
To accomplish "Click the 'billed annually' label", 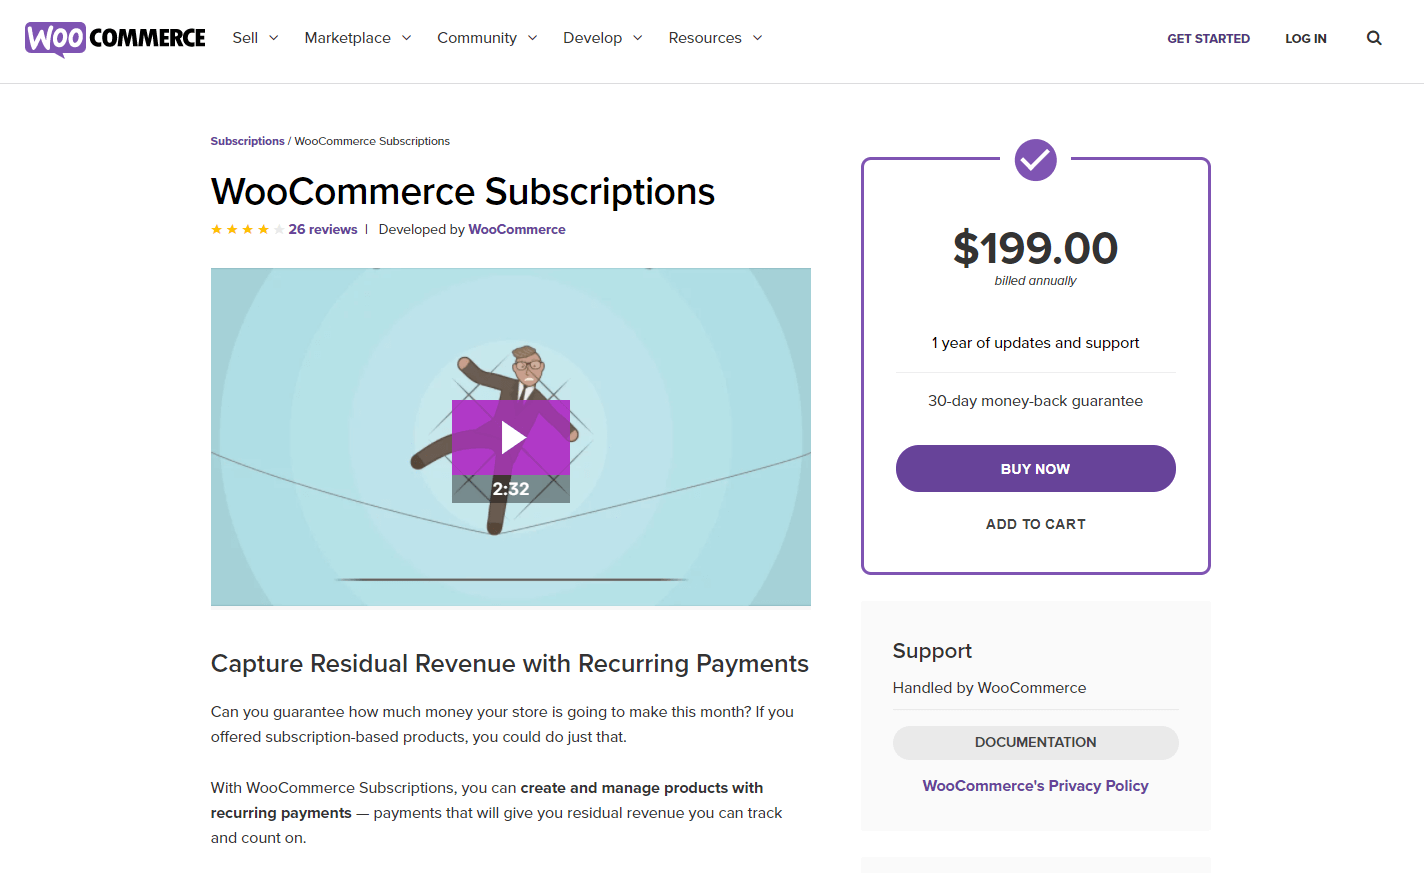I will [x=1035, y=281].
